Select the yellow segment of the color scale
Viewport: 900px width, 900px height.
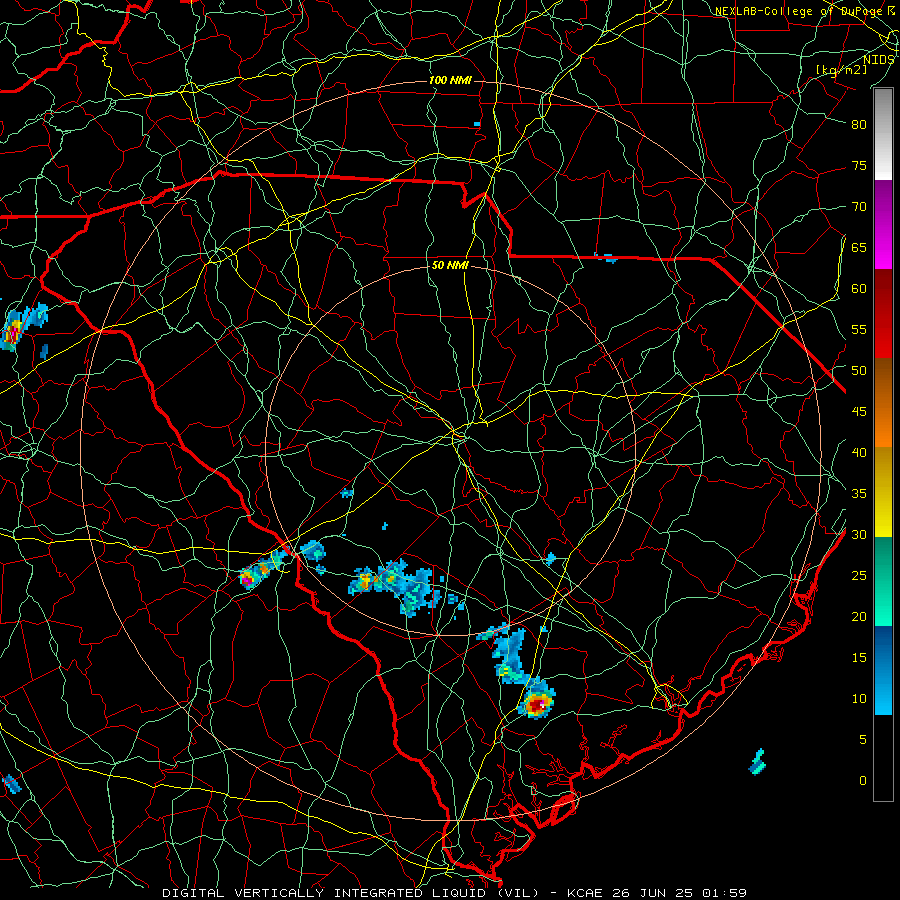tap(883, 492)
